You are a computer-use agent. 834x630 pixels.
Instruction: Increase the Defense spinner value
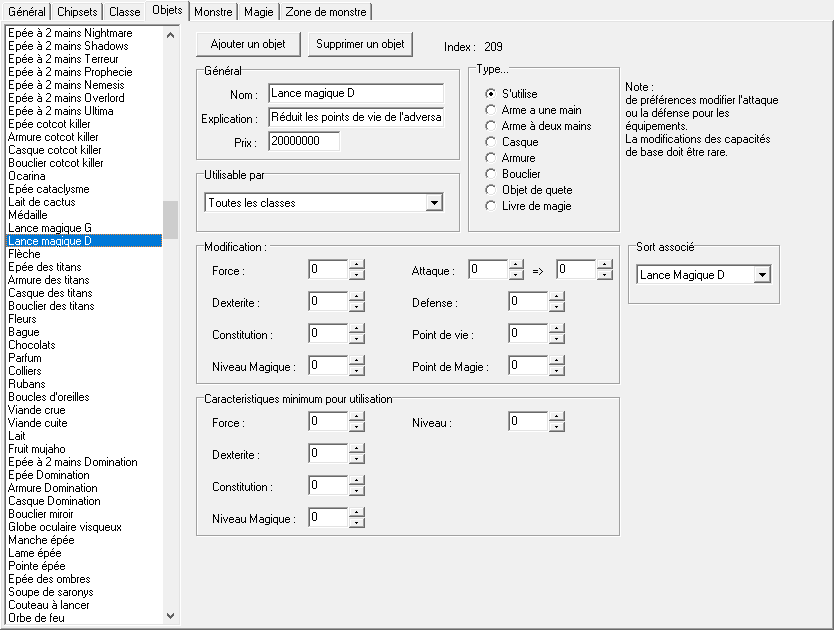557,297
